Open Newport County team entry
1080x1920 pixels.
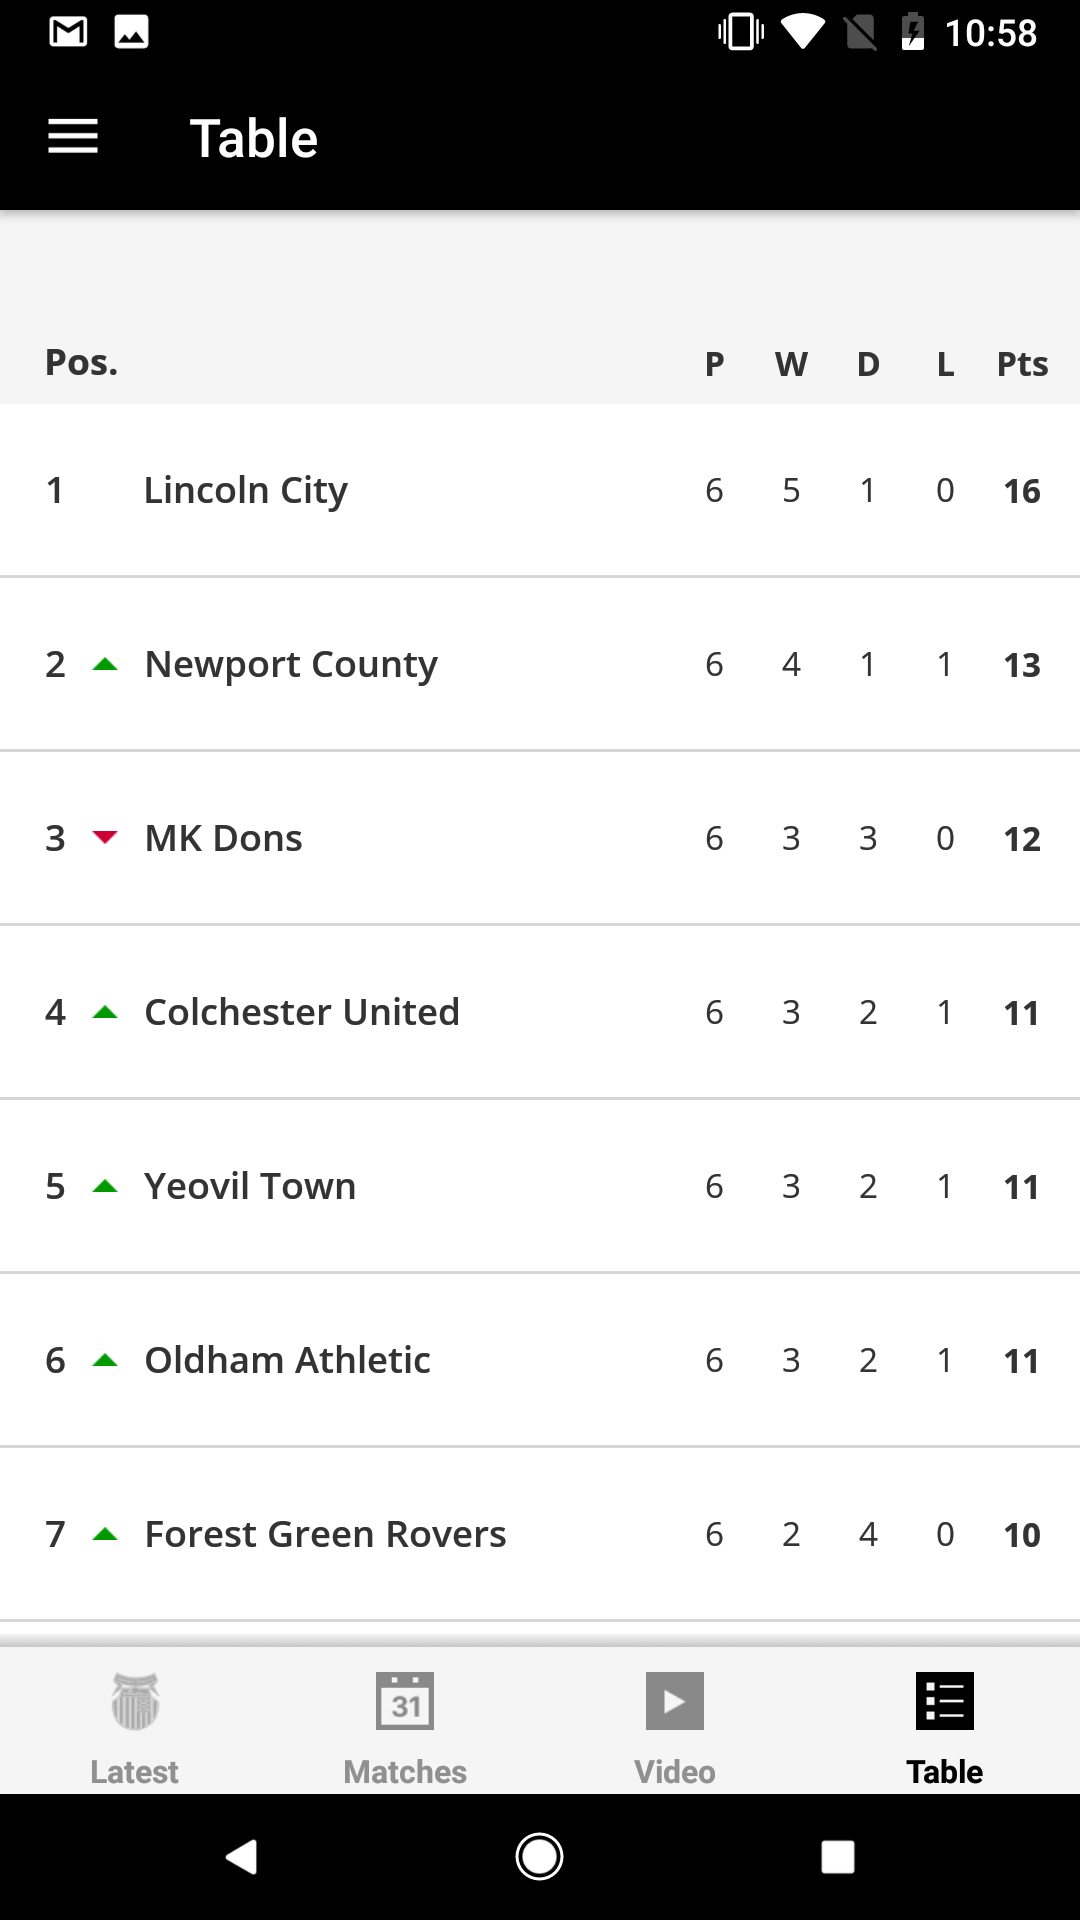(291, 664)
